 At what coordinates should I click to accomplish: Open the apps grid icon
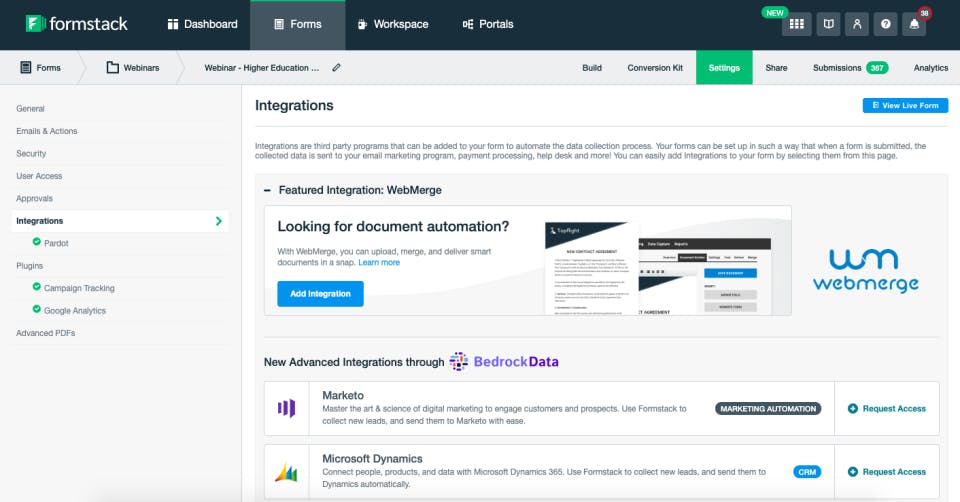pos(797,24)
